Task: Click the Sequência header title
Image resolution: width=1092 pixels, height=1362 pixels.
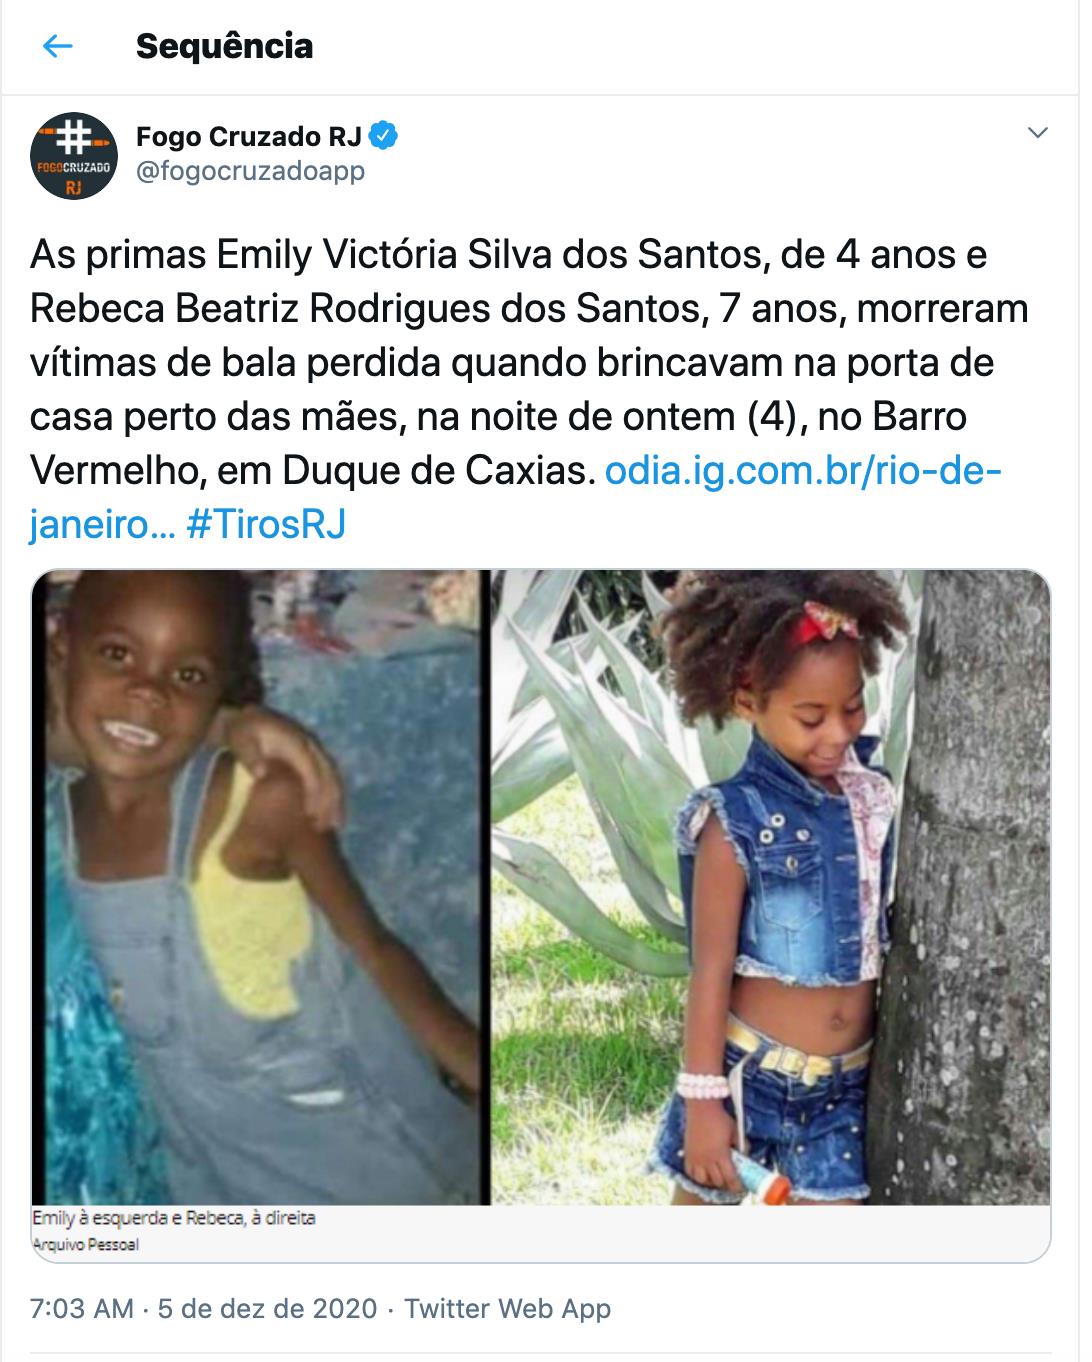Action: [x=224, y=46]
